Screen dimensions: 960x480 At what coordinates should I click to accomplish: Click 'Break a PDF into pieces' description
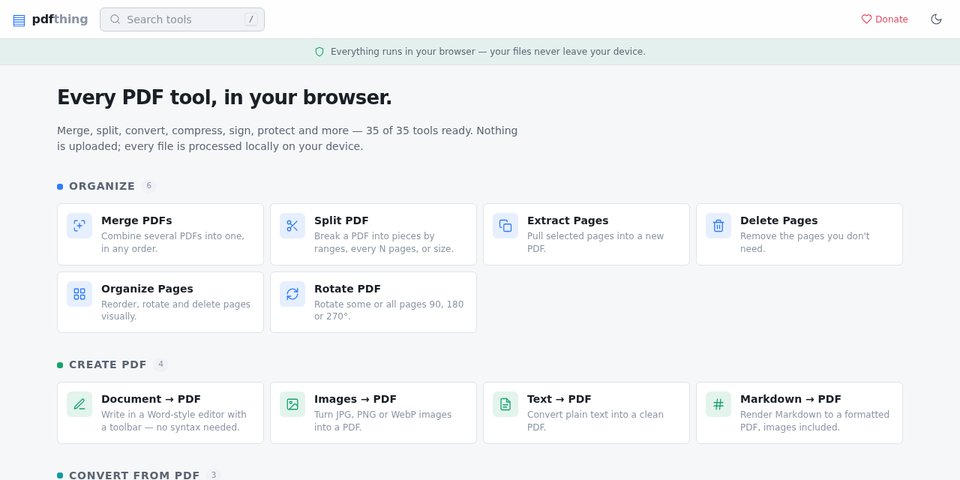(x=384, y=242)
